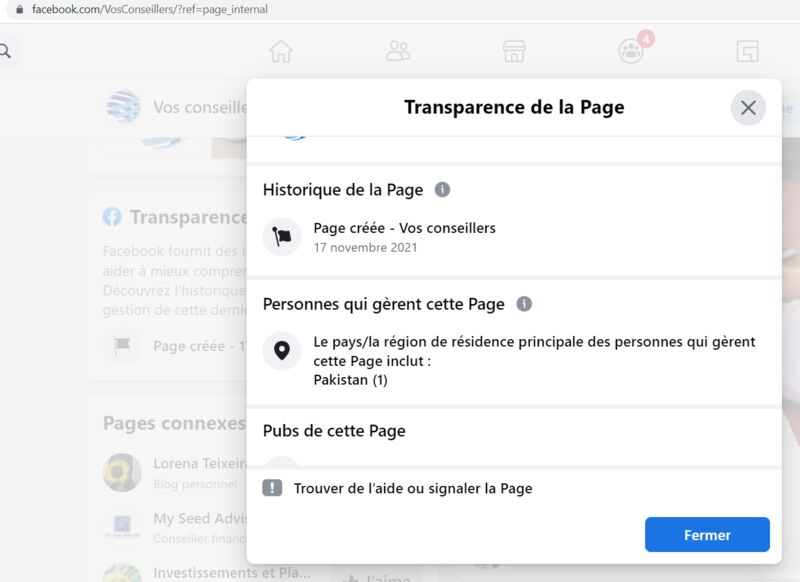The height and width of the screenshot is (582, 800).
Task: Open the Marketplace store icon
Action: tap(514, 51)
